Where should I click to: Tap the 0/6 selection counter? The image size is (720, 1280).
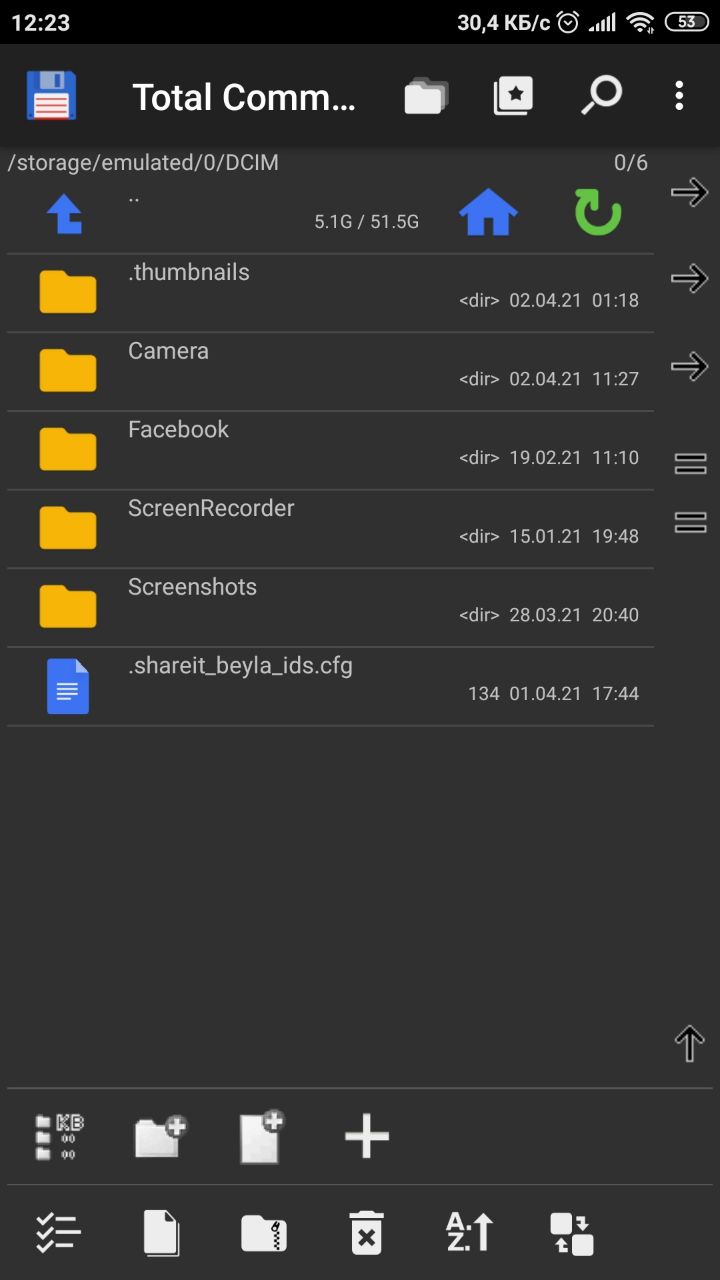pos(631,163)
